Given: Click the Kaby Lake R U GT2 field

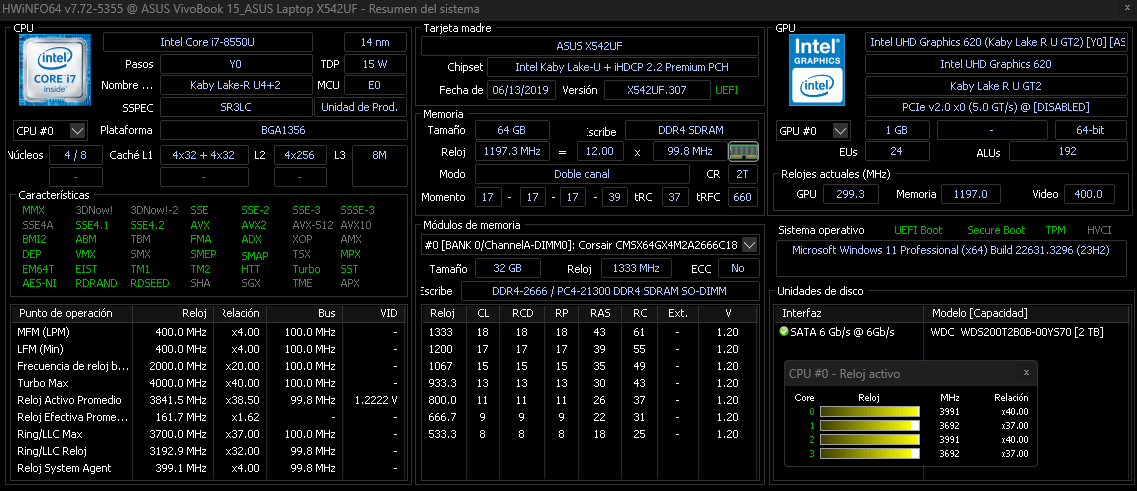Looking at the screenshot, I should pos(995,86).
